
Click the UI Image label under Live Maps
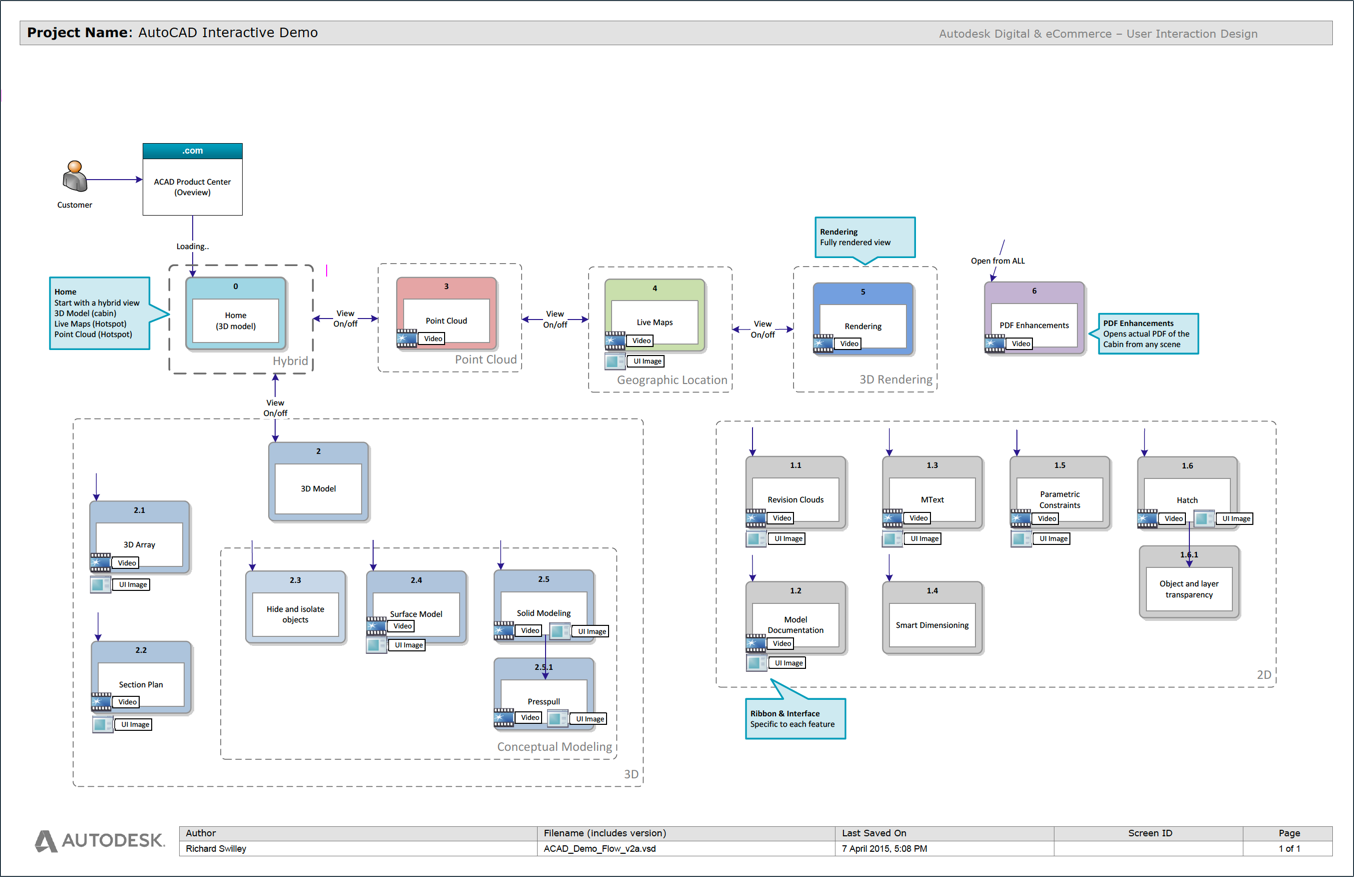647,361
